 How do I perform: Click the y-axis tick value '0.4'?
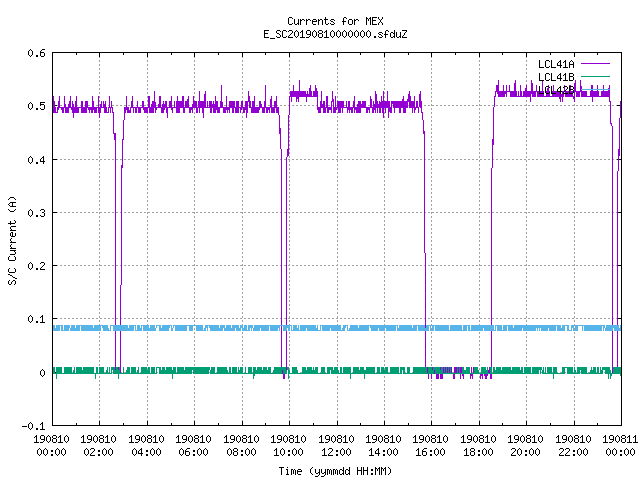click(36, 160)
